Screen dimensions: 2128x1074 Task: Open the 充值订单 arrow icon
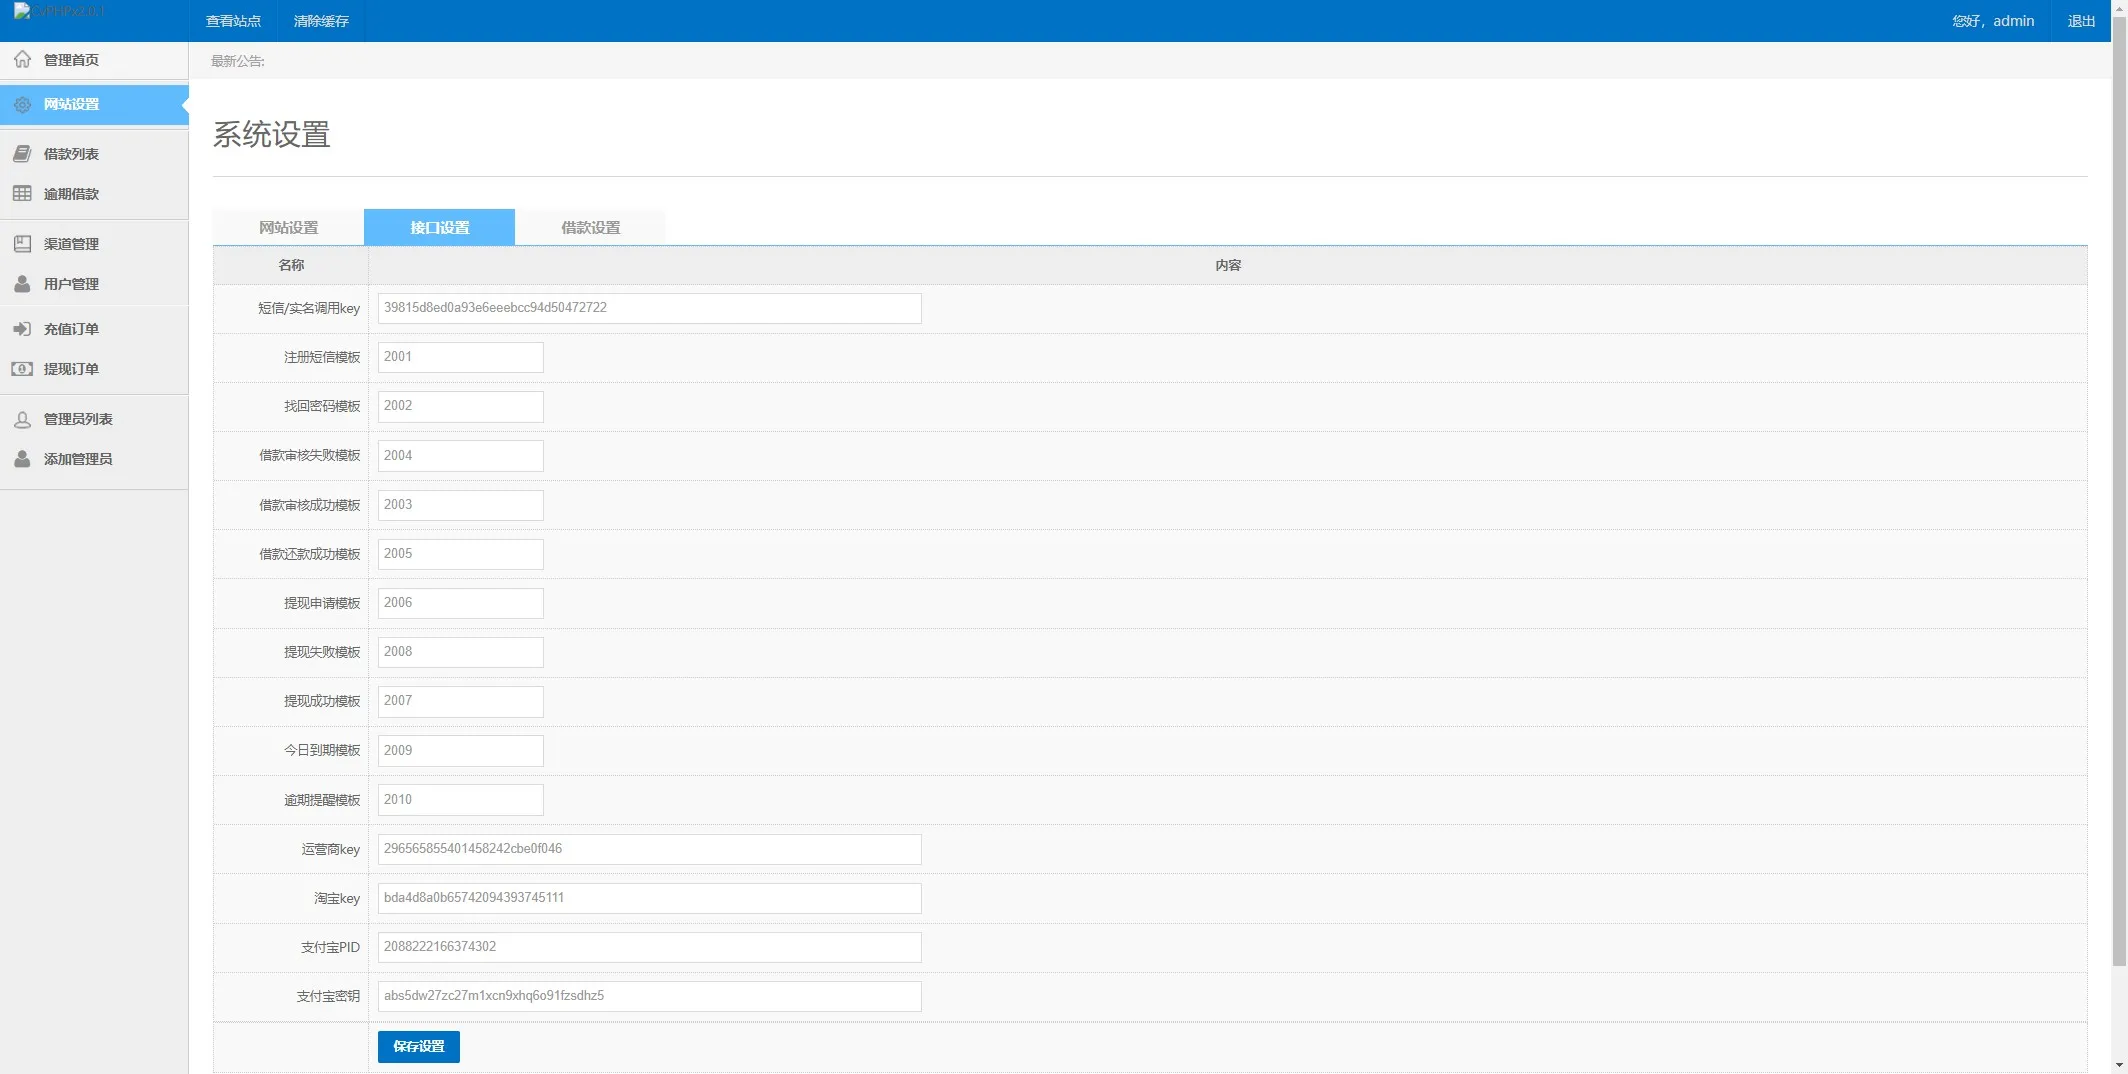click(x=22, y=329)
